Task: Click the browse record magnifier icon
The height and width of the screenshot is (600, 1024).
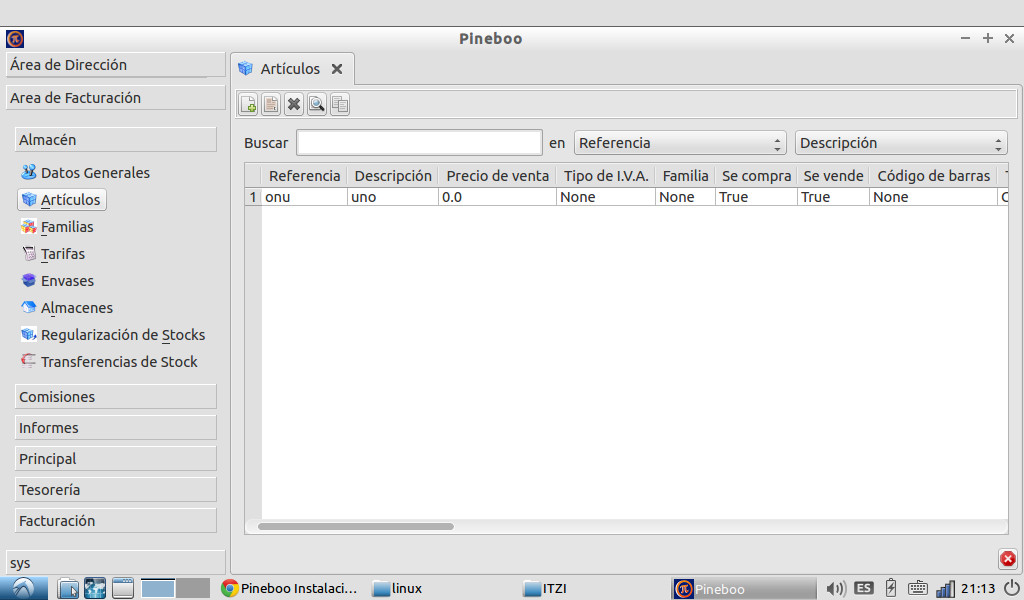Action: pyautogui.click(x=317, y=104)
